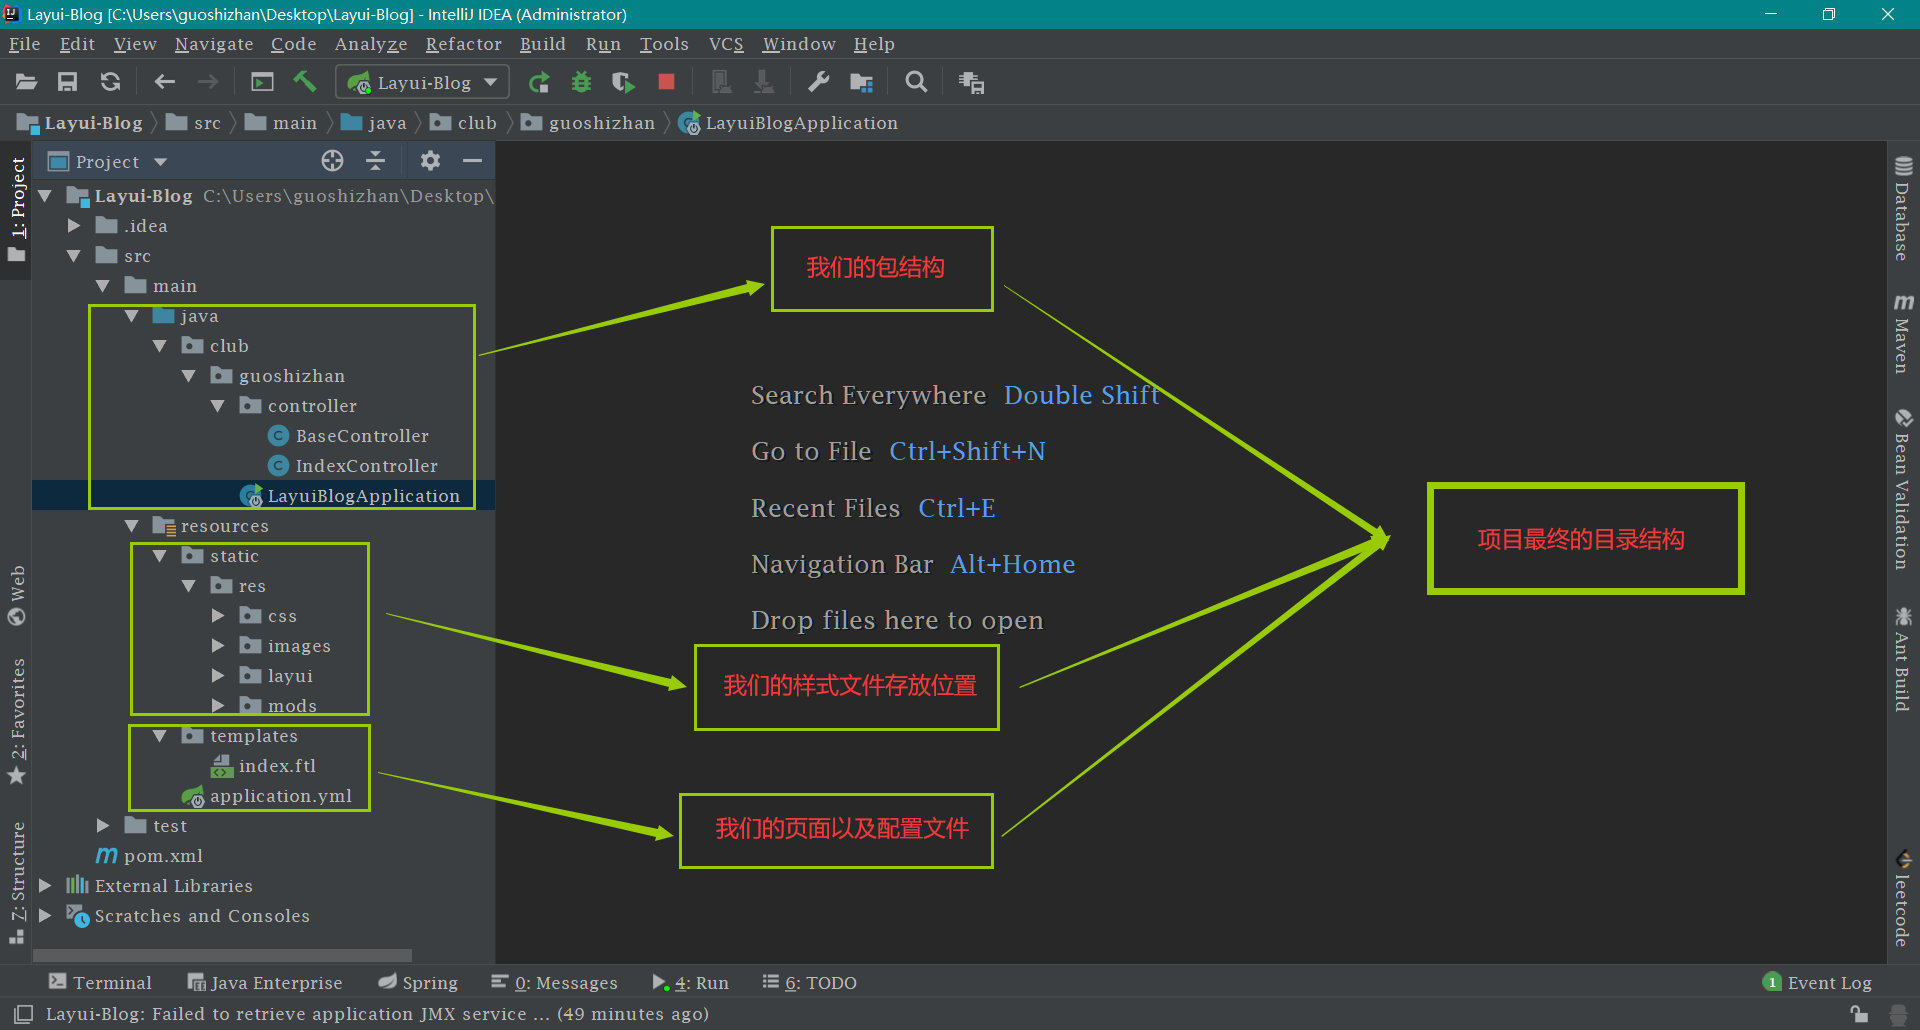Image resolution: width=1920 pixels, height=1030 pixels.
Task: Open Search Everywhere magnifier icon
Action: point(915,82)
